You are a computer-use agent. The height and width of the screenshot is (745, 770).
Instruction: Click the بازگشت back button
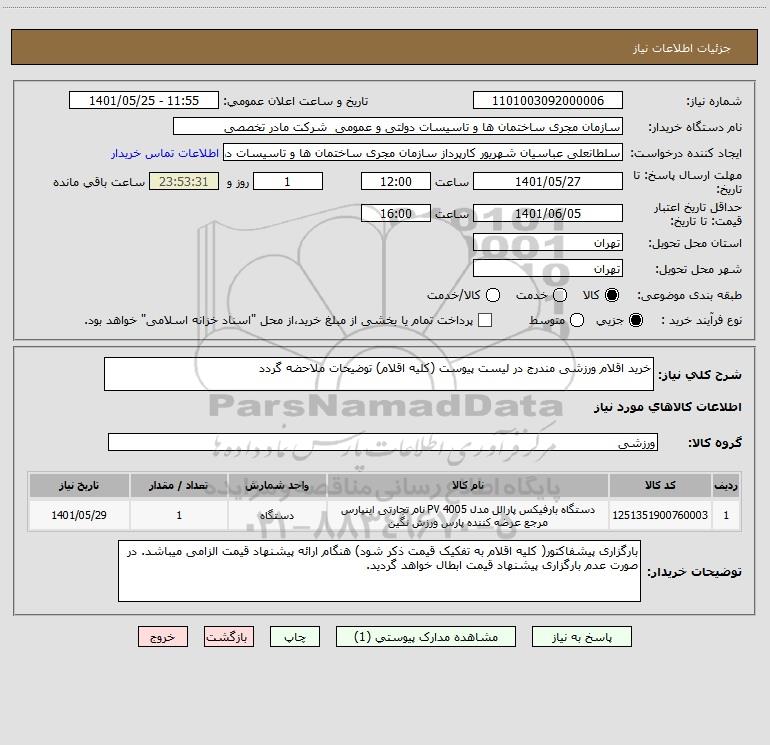(x=229, y=636)
